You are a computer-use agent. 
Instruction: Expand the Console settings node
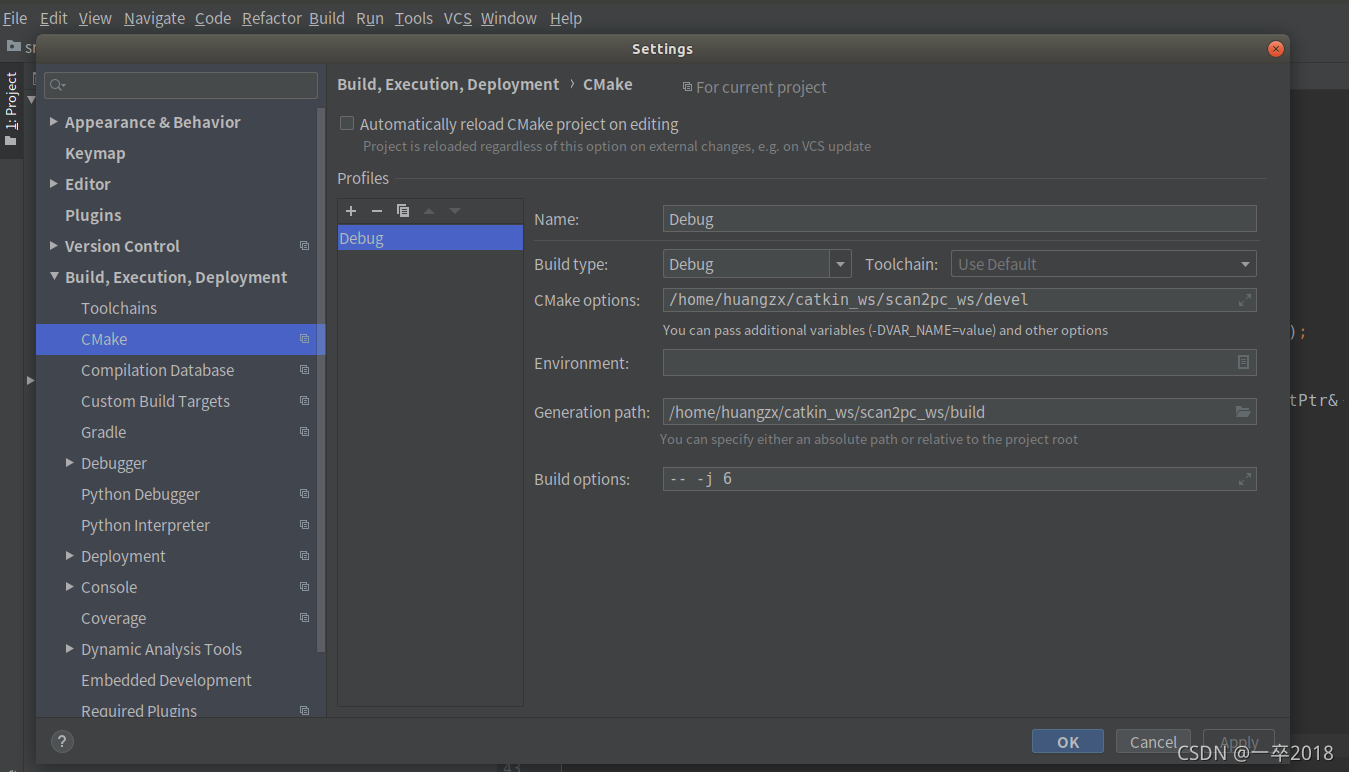click(70, 587)
